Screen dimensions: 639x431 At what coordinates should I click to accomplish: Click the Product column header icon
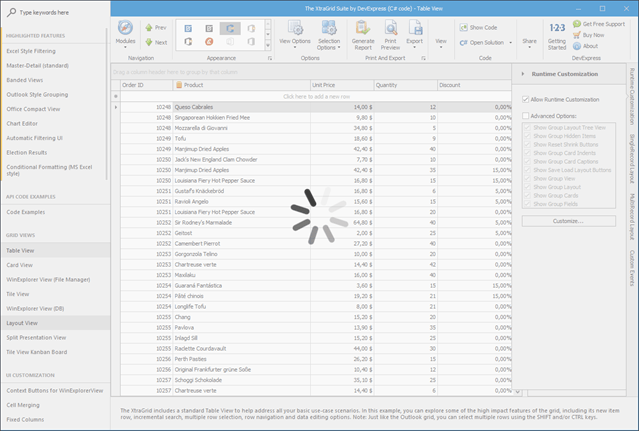click(x=179, y=85)
